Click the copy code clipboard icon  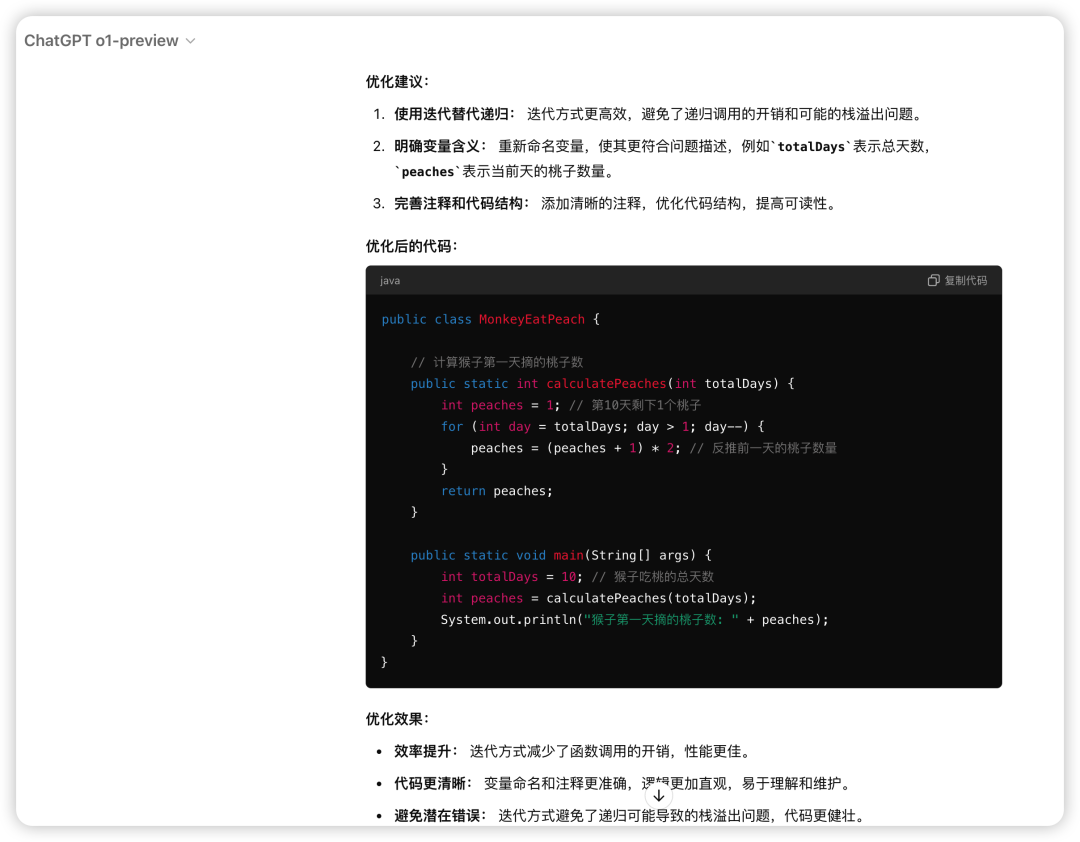pos(933,281)
